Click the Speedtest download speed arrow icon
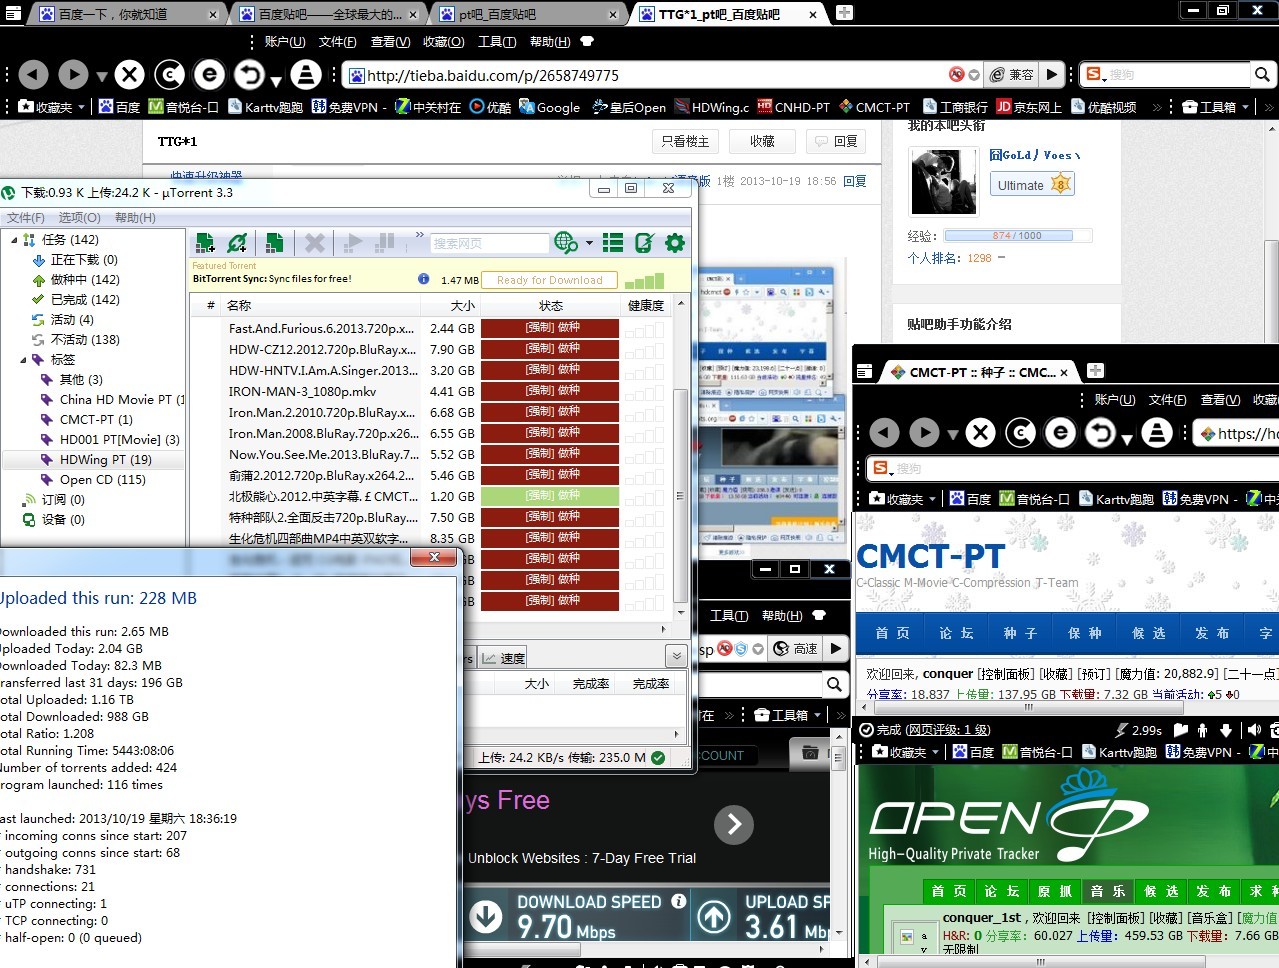 tap(486, 916)
